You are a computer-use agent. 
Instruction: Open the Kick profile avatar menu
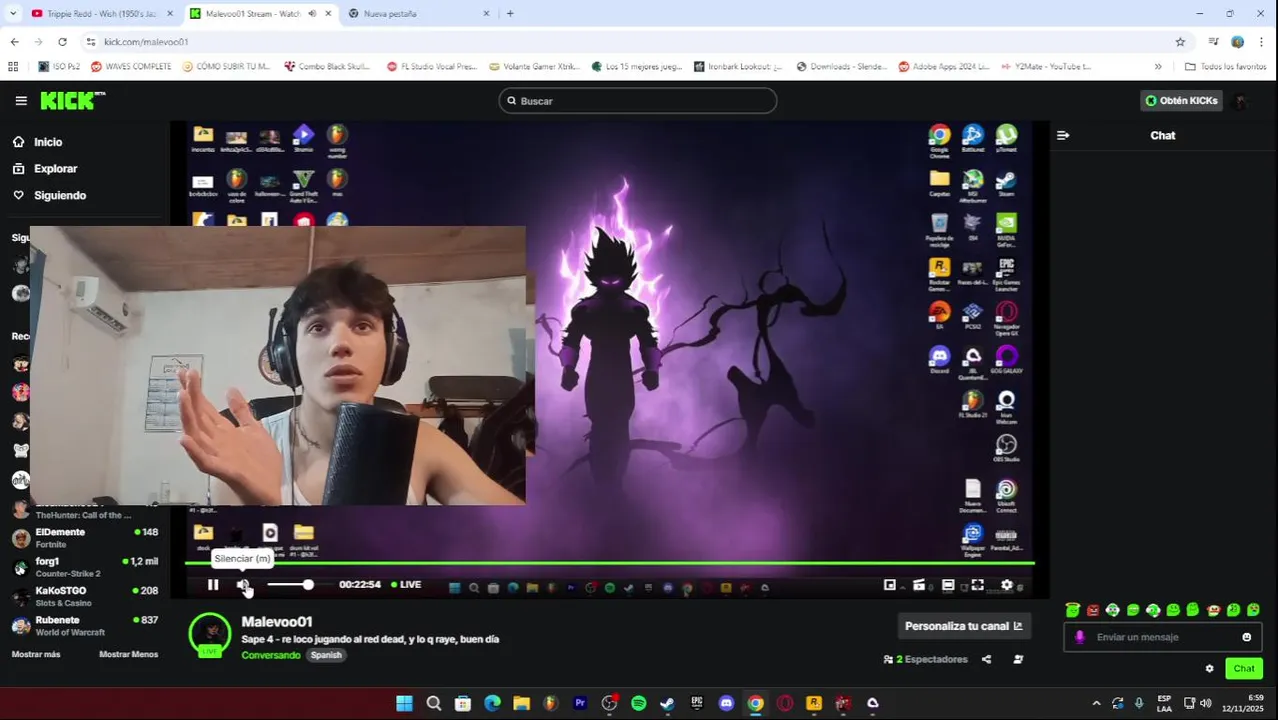[x=1241, y=101]
